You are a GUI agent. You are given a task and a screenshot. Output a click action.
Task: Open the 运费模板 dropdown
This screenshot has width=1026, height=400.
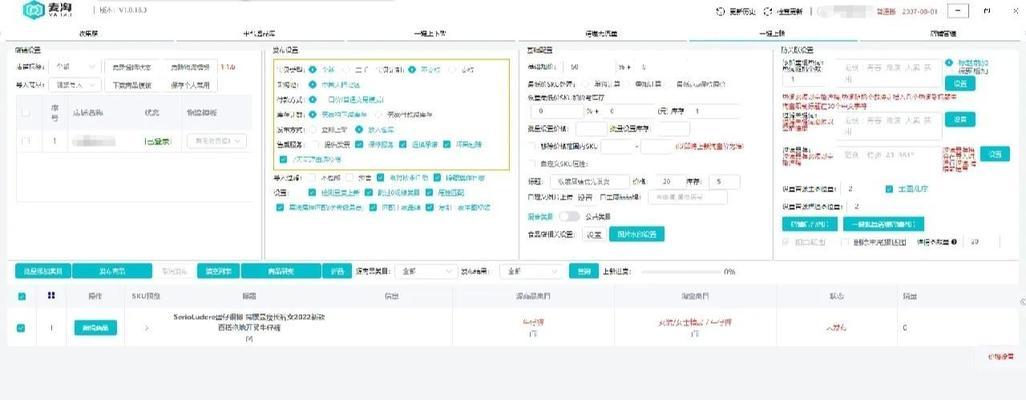click(x=75, y=66)
